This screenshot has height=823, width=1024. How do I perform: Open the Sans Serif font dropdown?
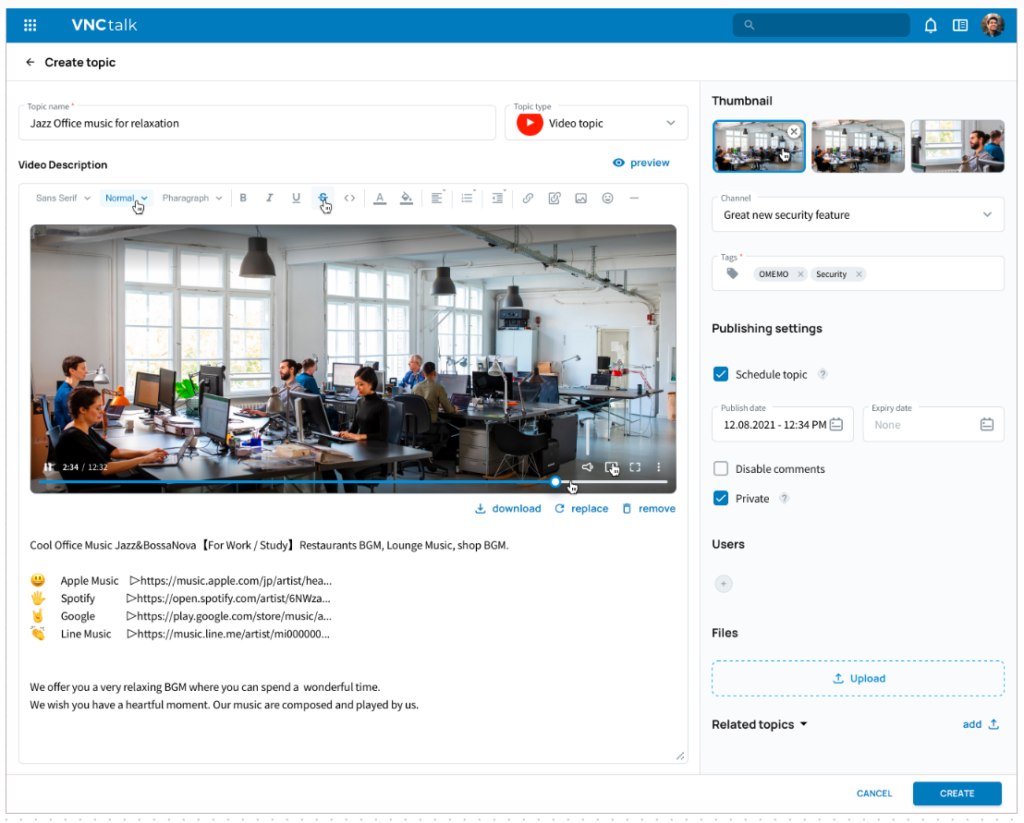[63, 198]
